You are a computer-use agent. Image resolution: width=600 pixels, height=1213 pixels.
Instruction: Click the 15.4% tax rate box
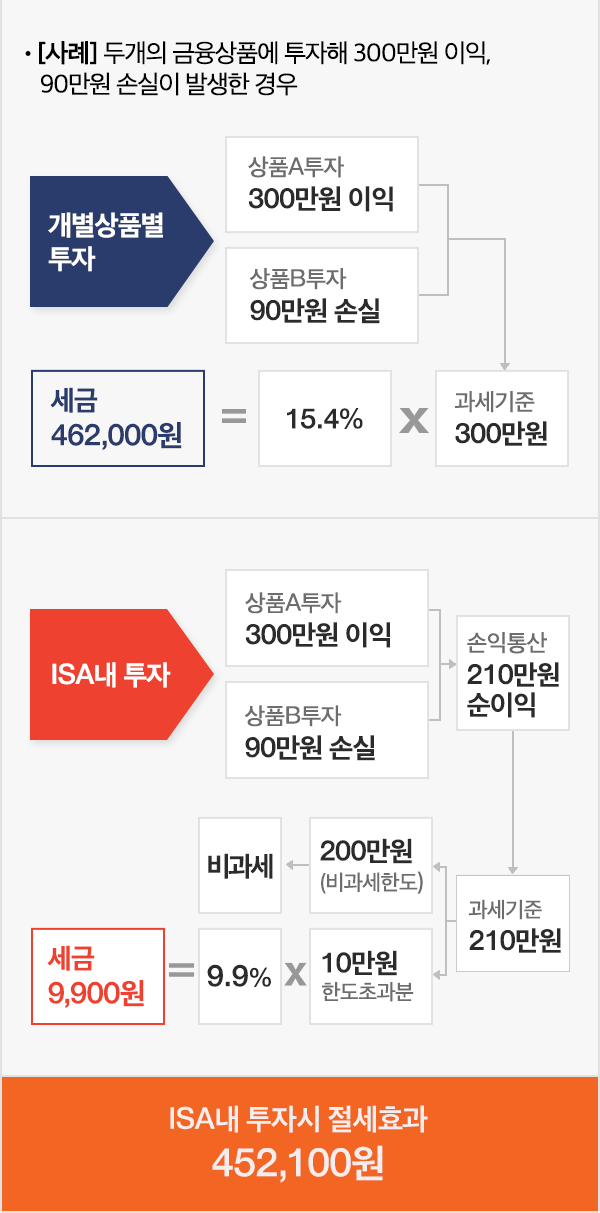click(324, 419)
